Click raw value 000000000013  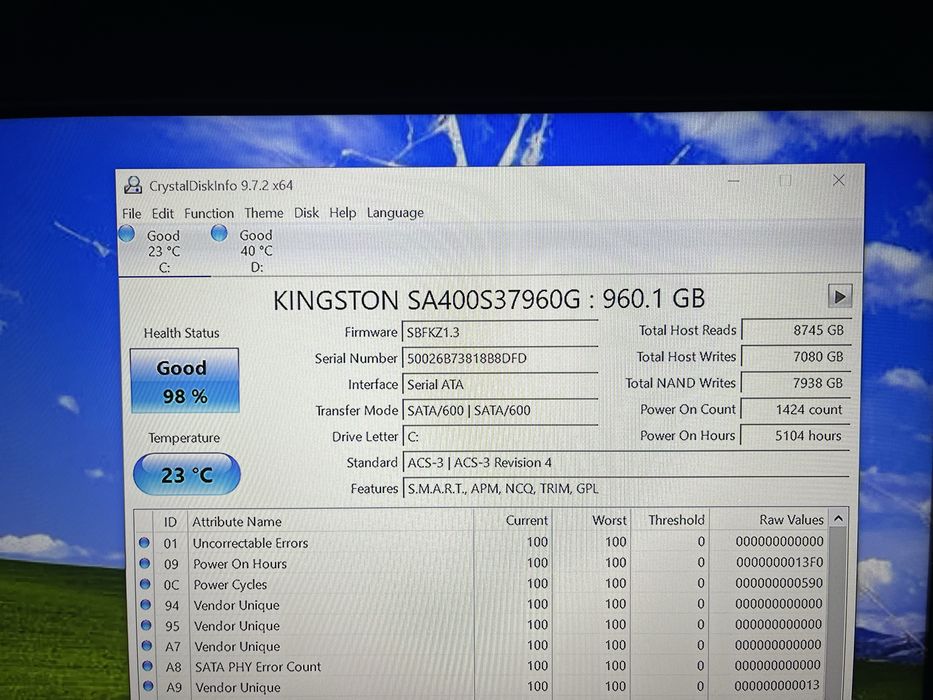(777, 685)
